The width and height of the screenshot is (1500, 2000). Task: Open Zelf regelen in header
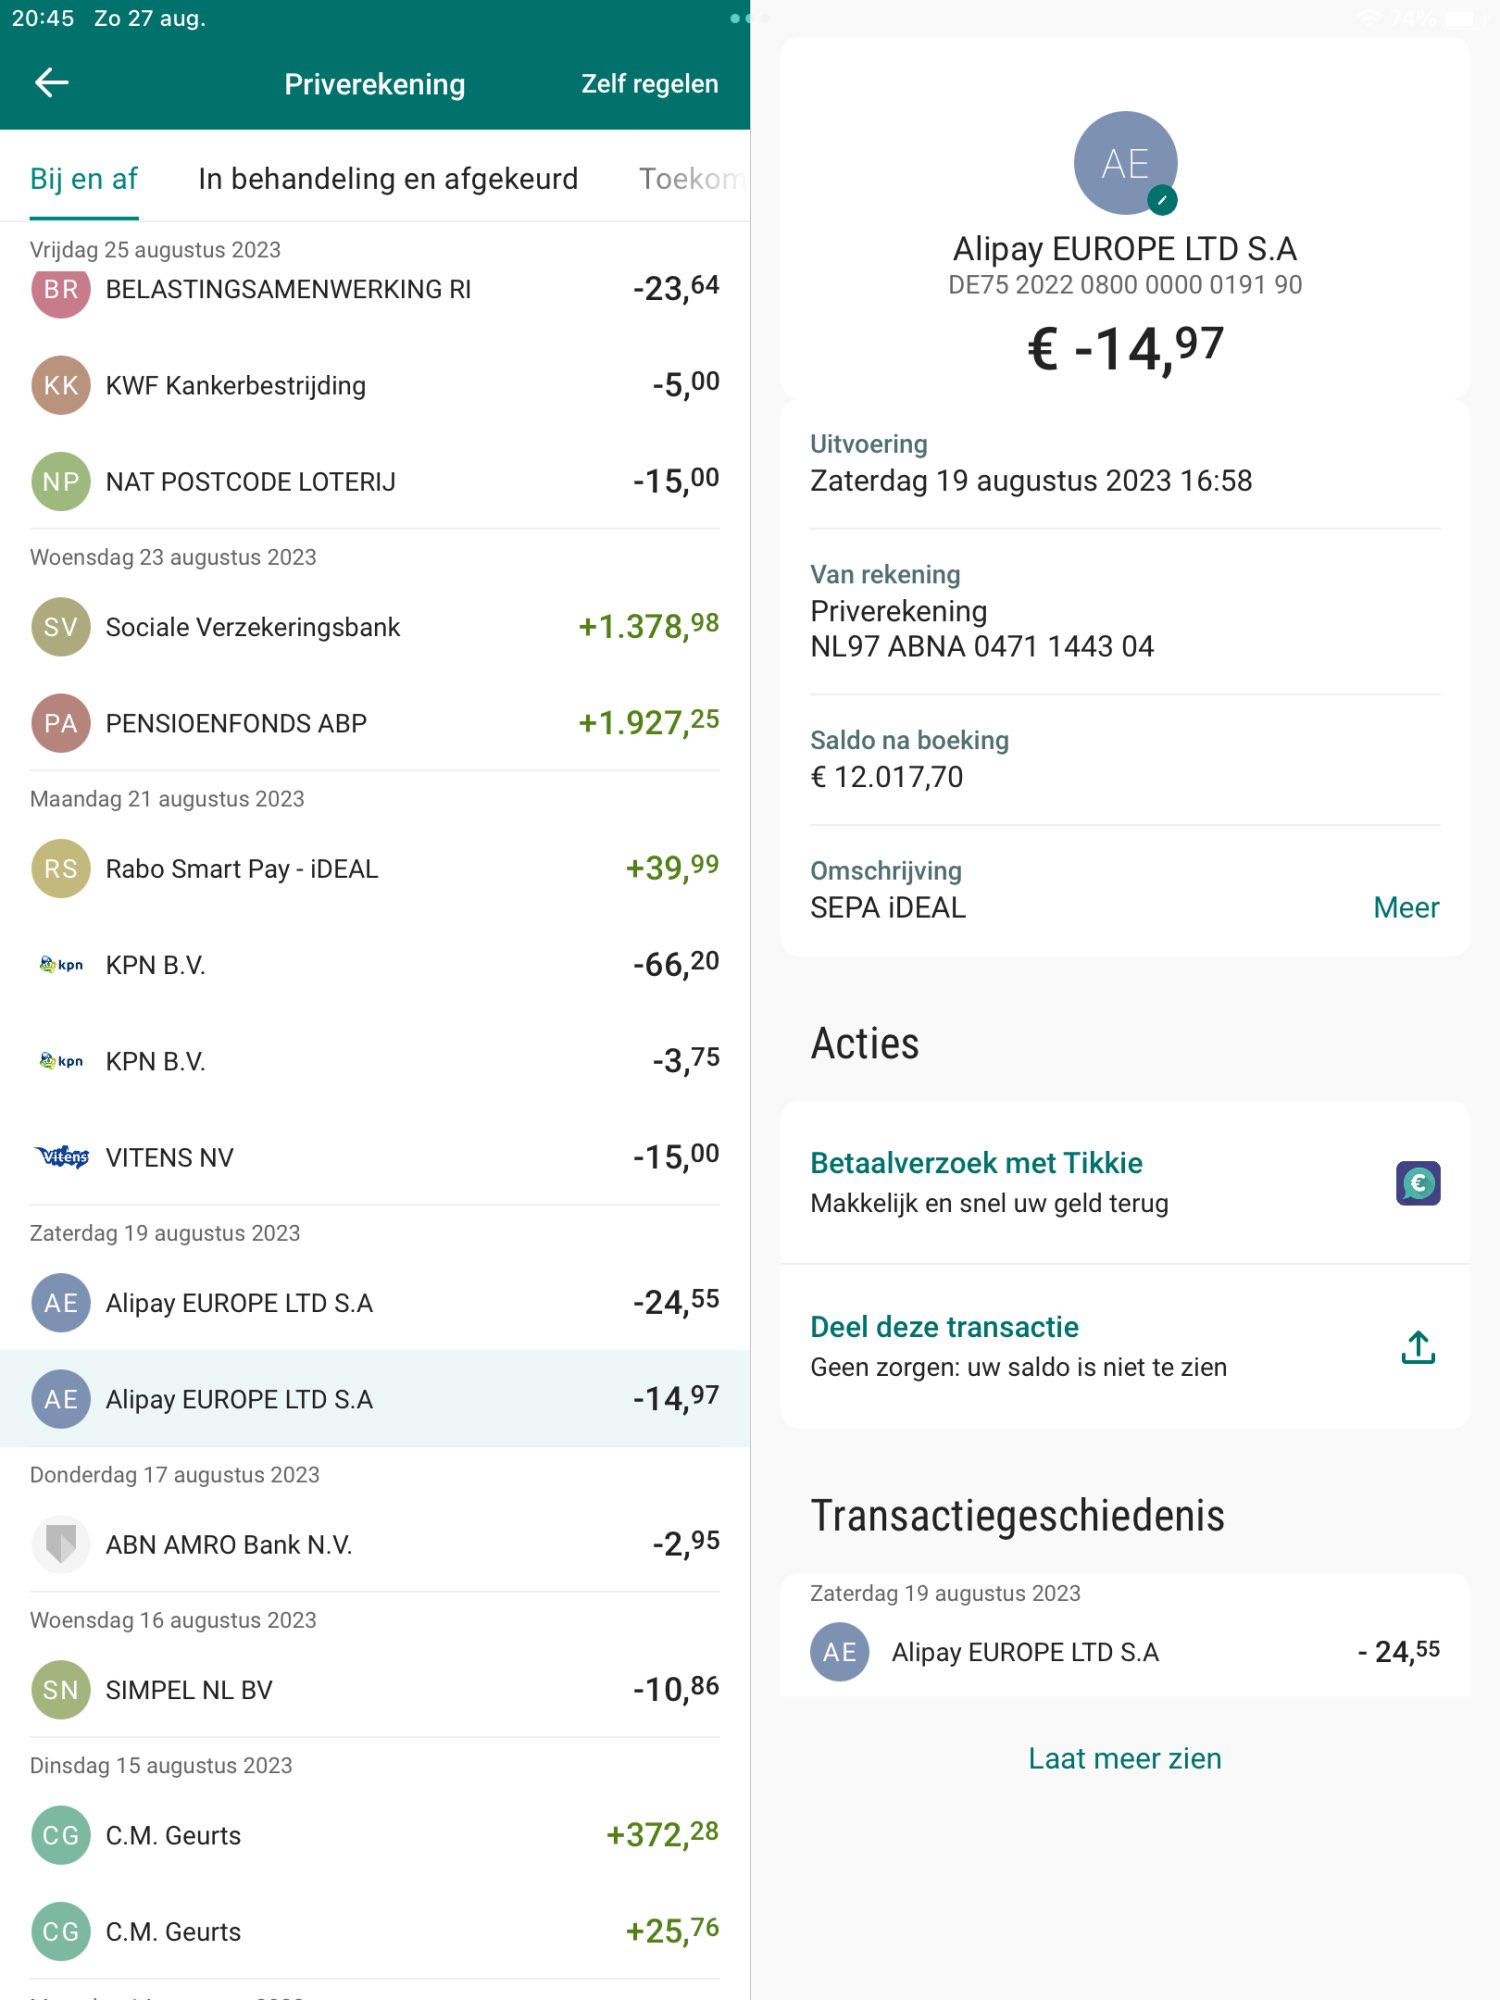(x=649, y=84)
